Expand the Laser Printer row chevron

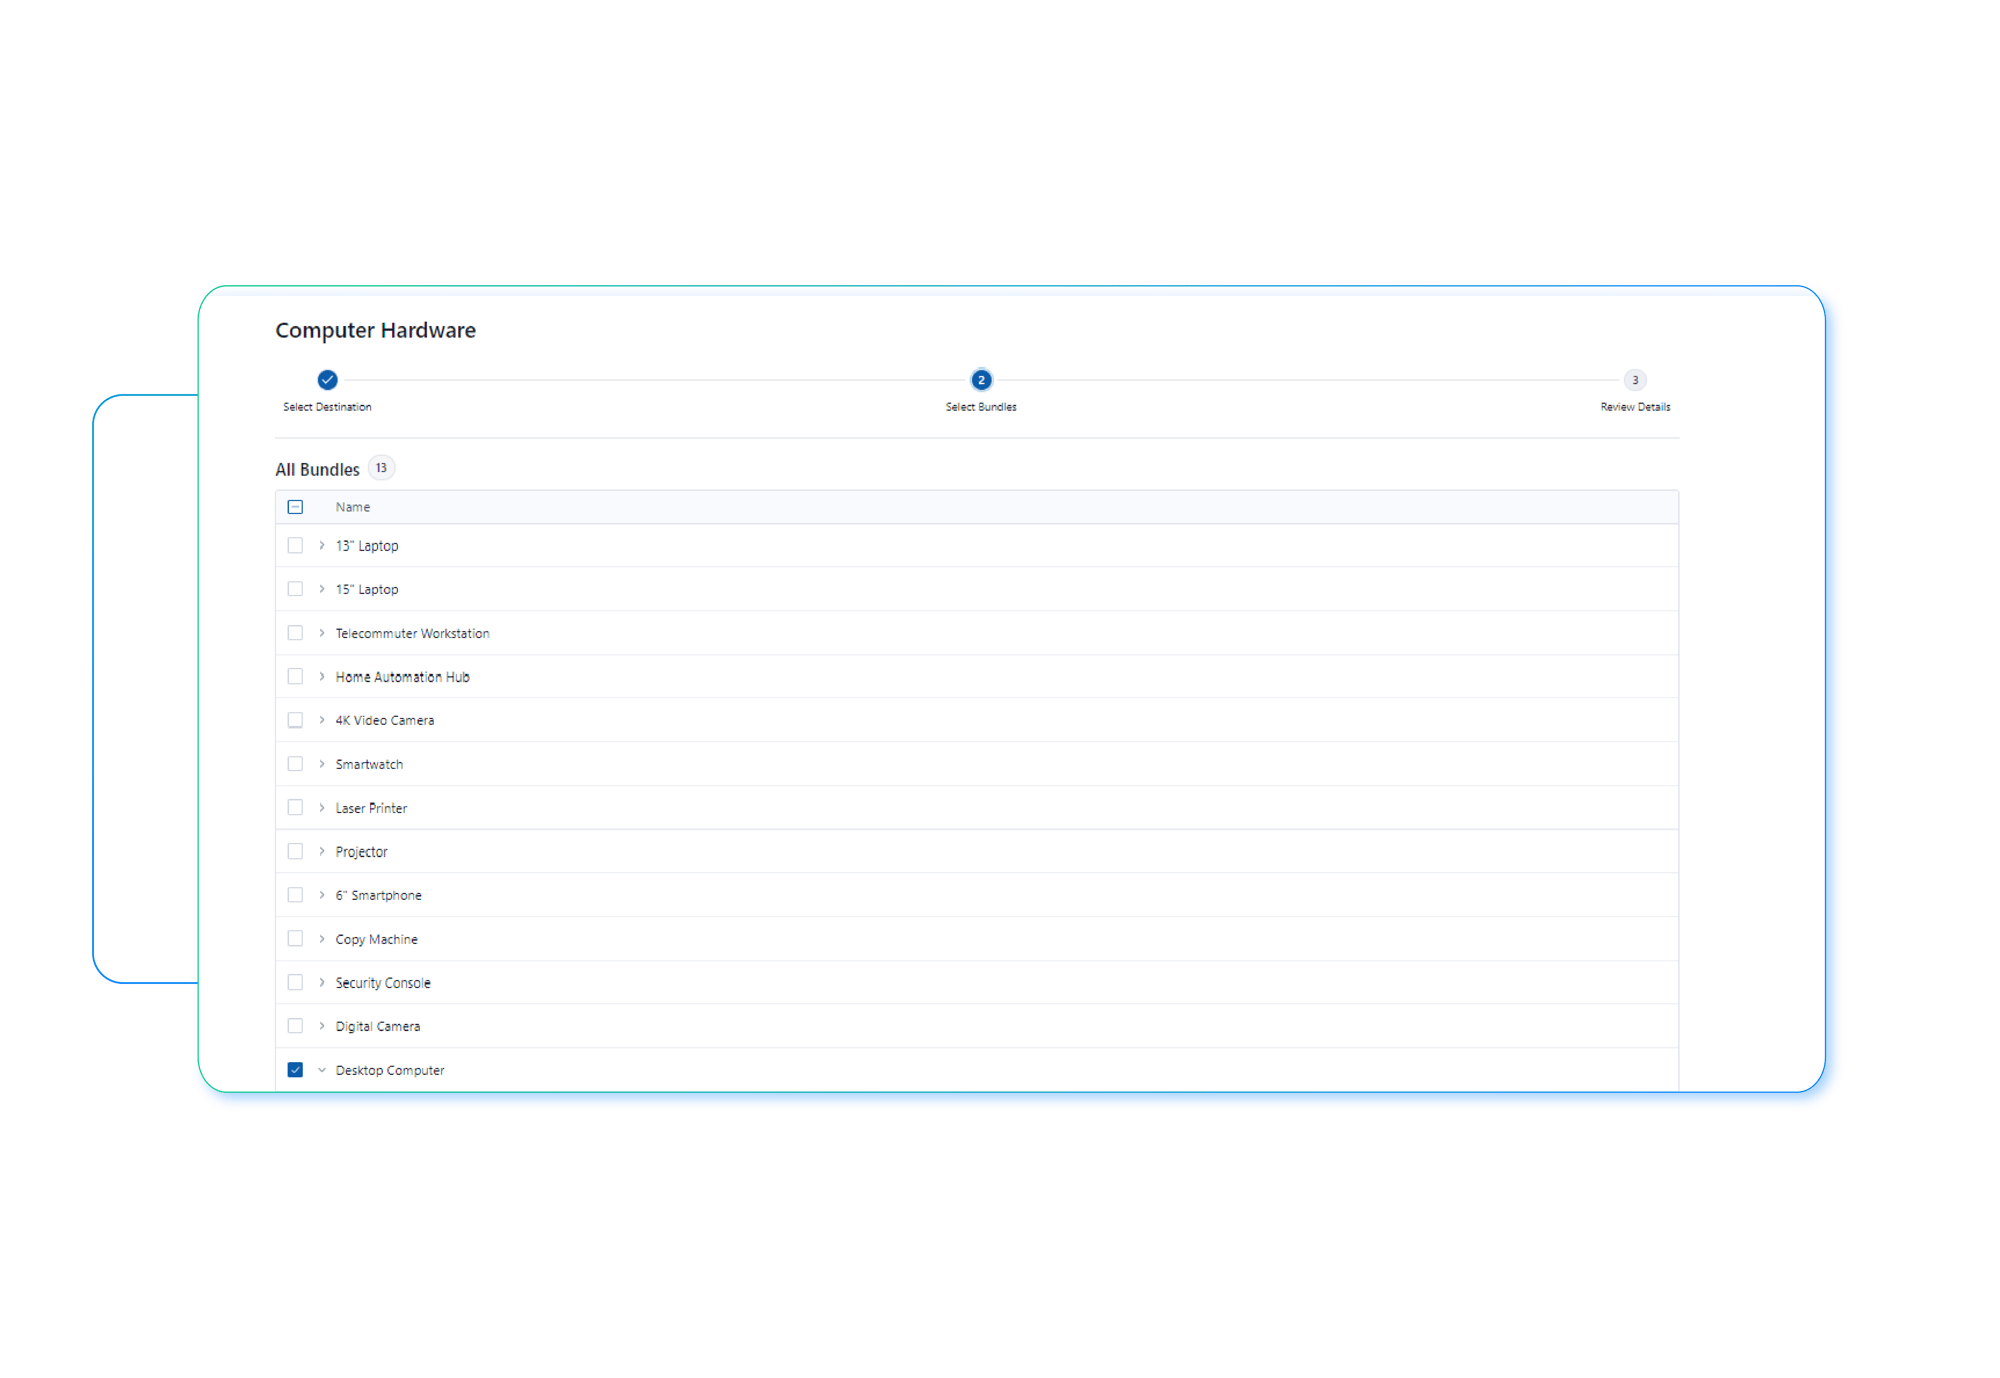[322, 808]
